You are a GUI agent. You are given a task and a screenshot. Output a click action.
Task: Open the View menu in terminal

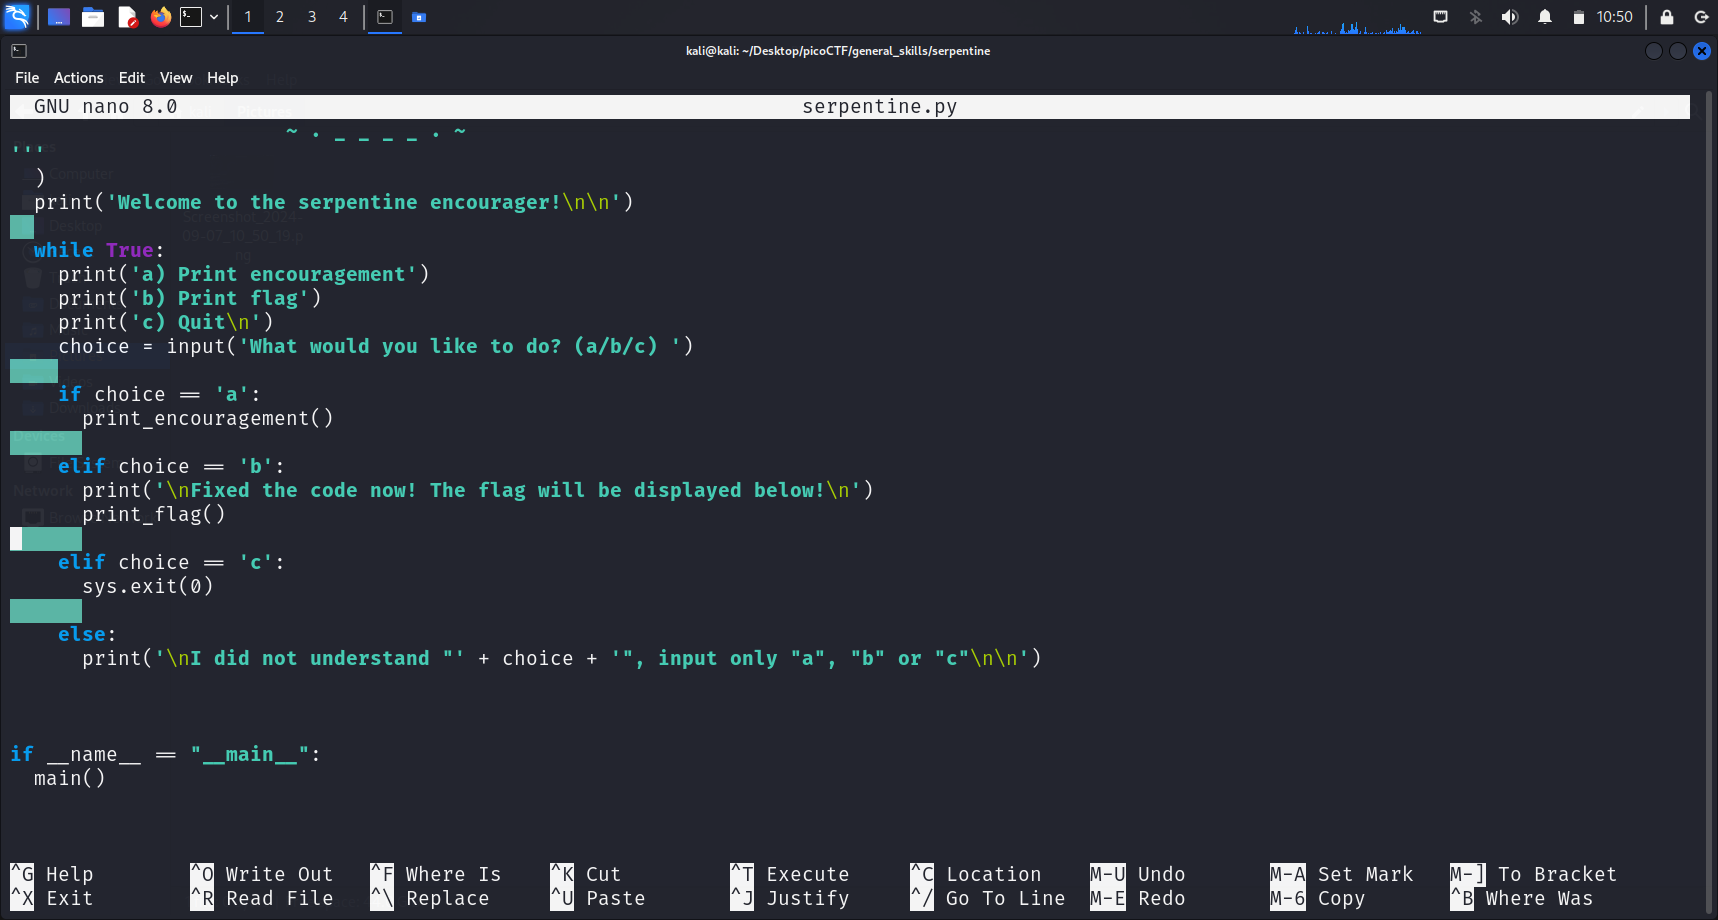point(175,78)
